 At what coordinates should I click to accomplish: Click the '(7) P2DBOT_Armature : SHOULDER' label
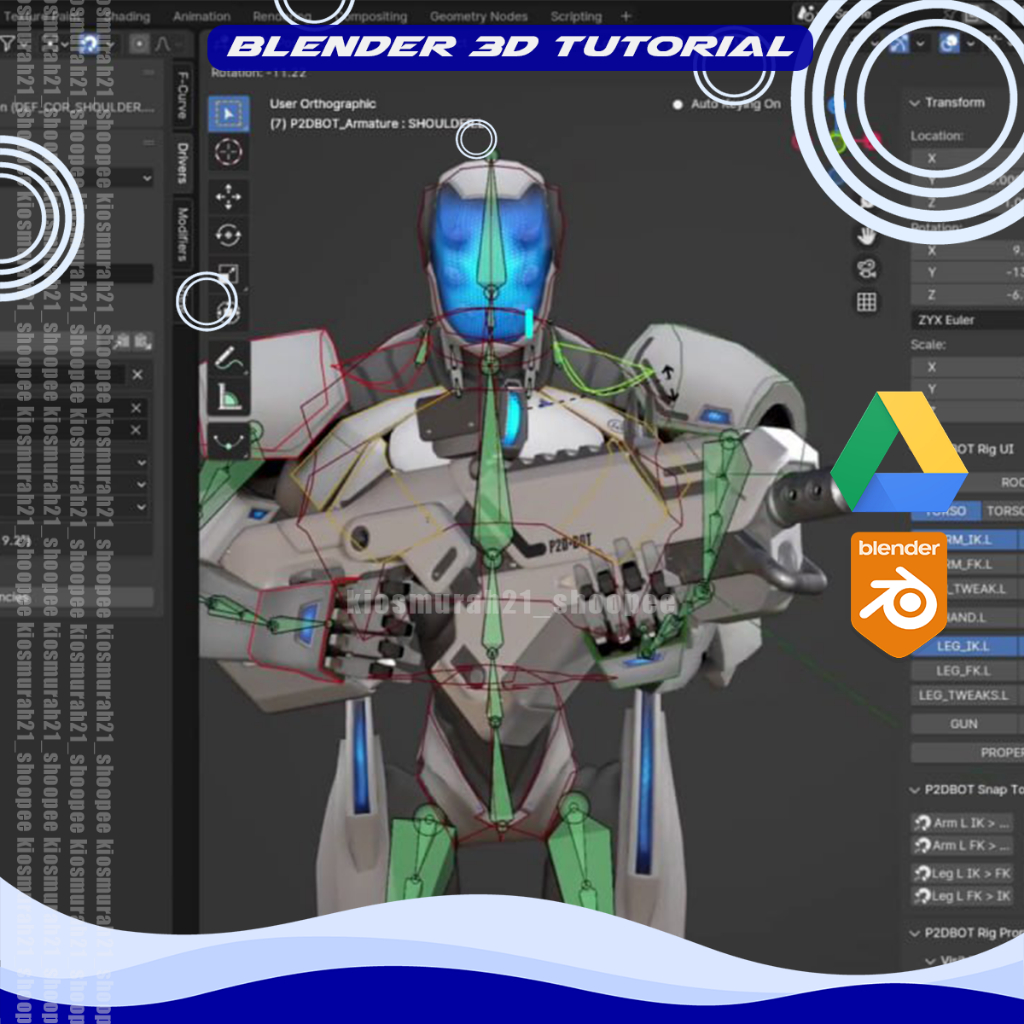tap(376, 124)
